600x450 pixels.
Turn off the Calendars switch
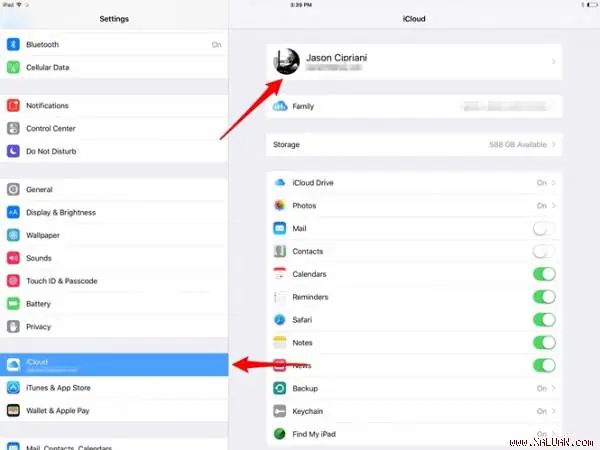click(544, 274)
